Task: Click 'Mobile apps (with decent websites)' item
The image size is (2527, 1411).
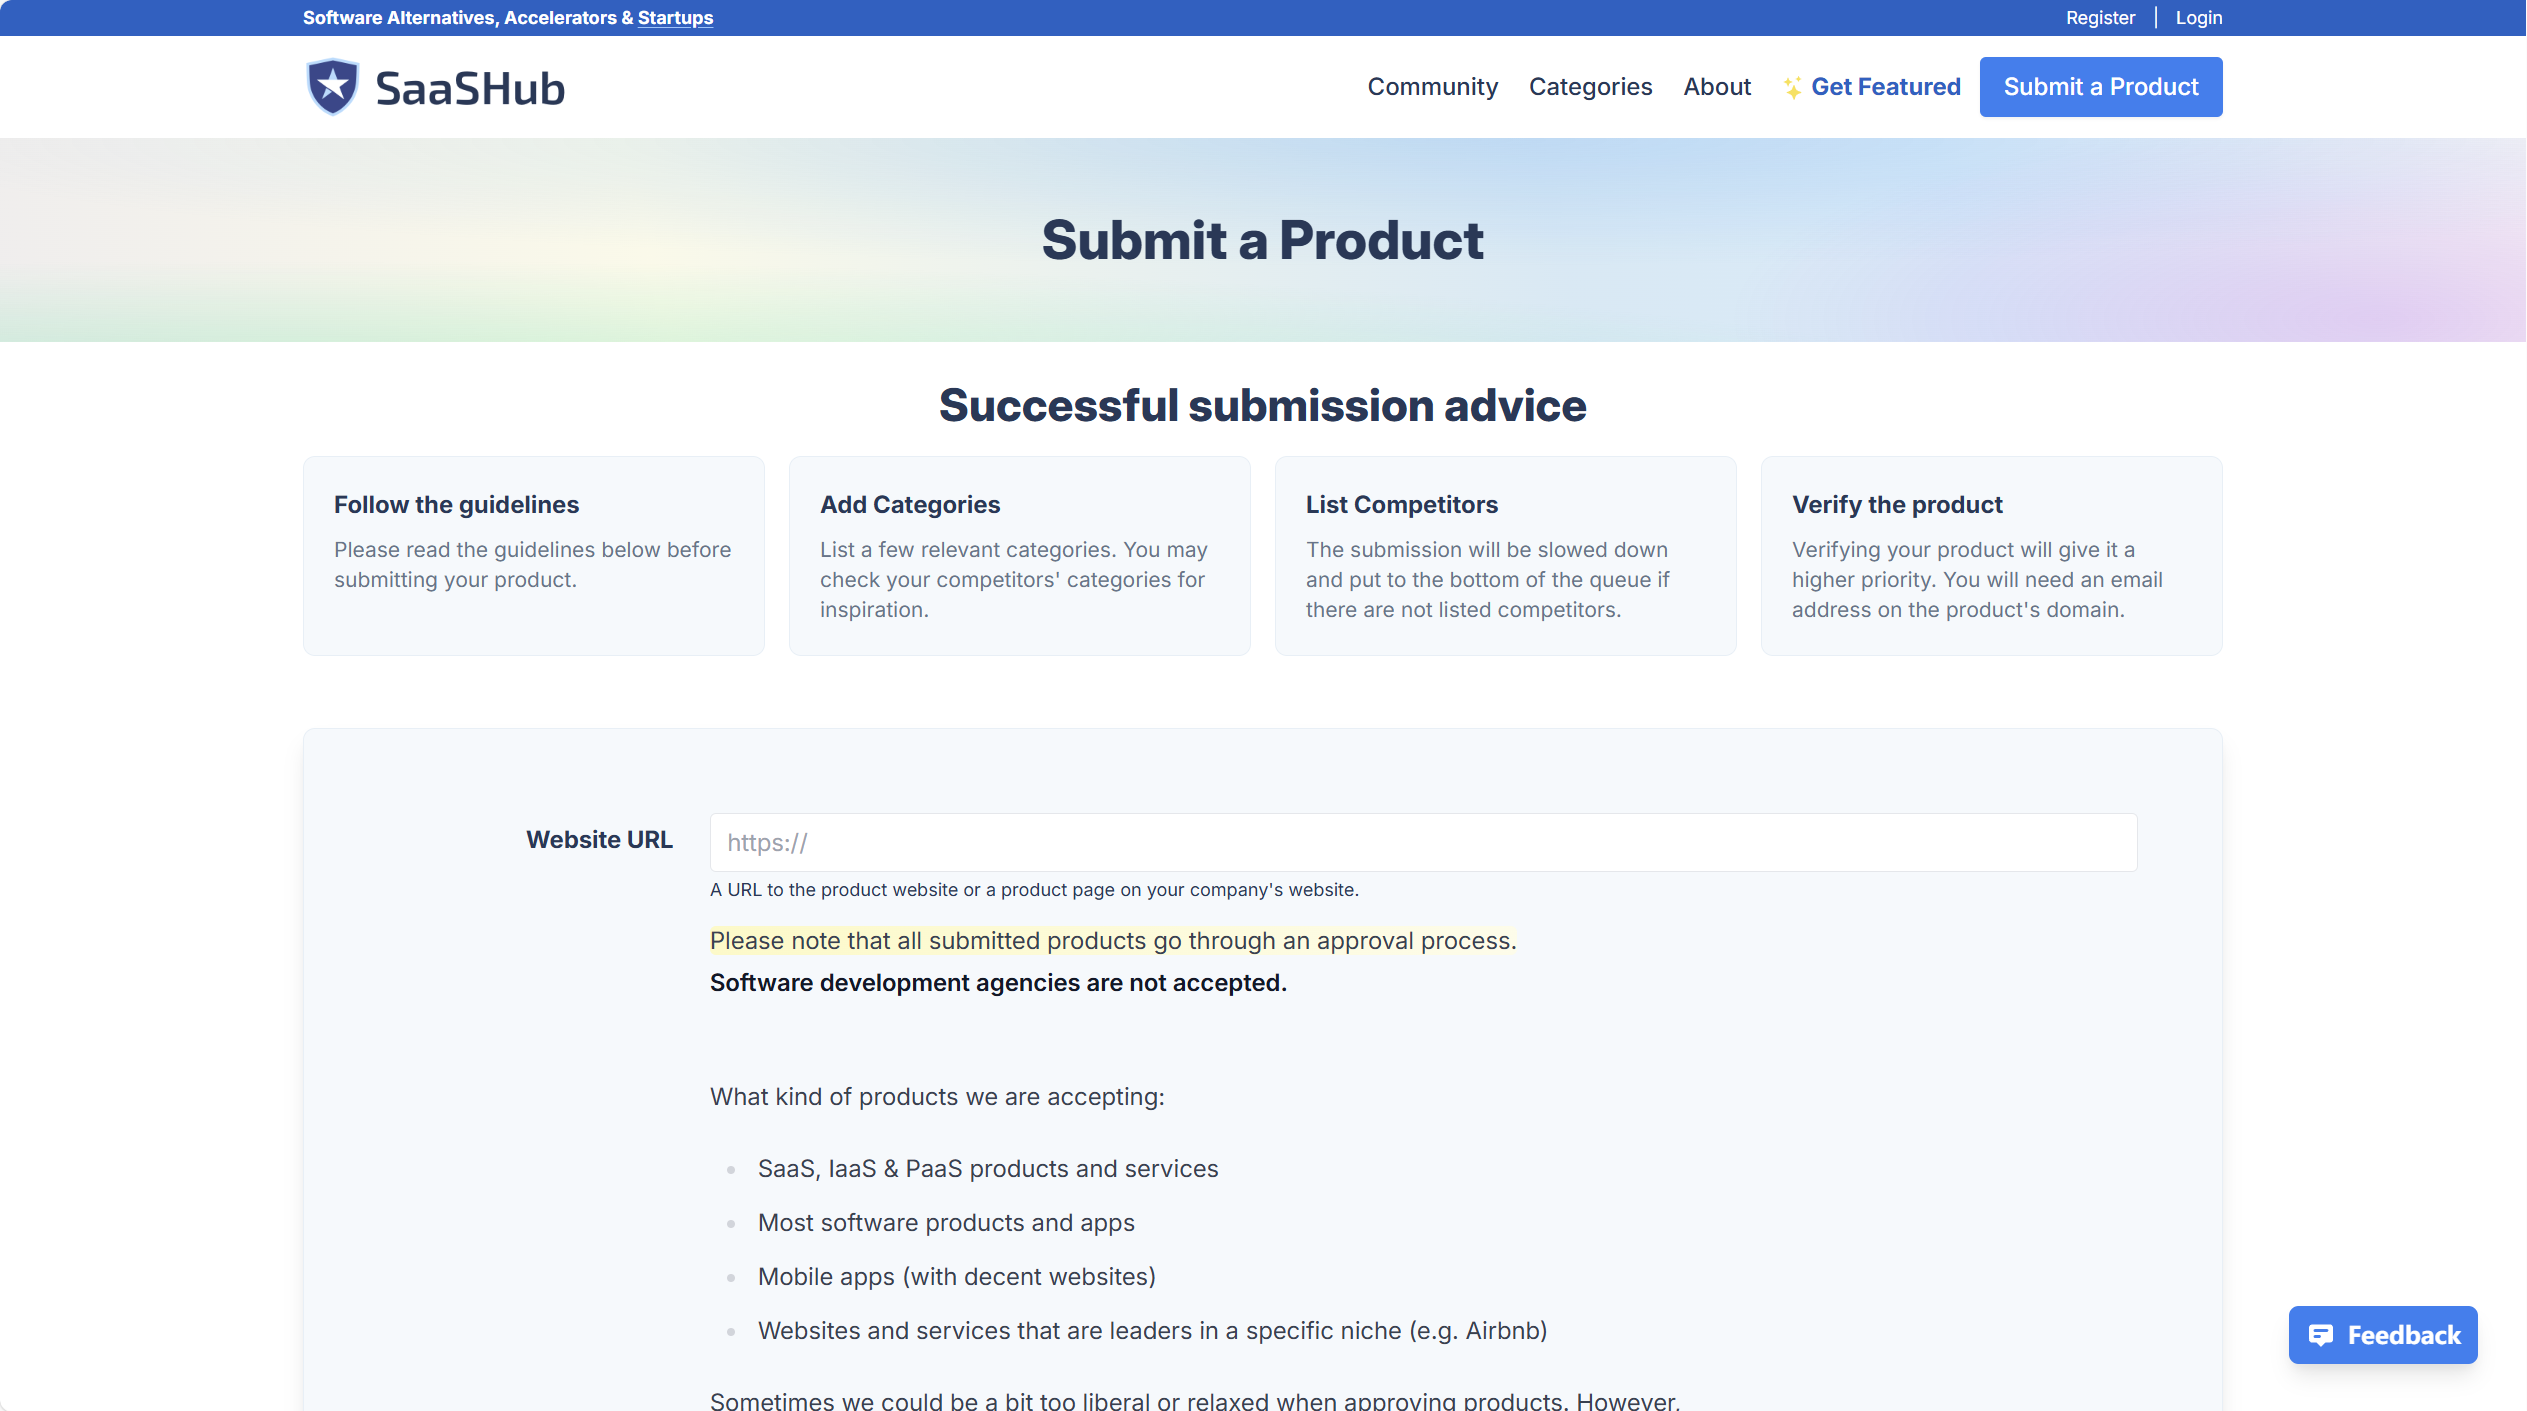Action: [x=957, y=1276]
